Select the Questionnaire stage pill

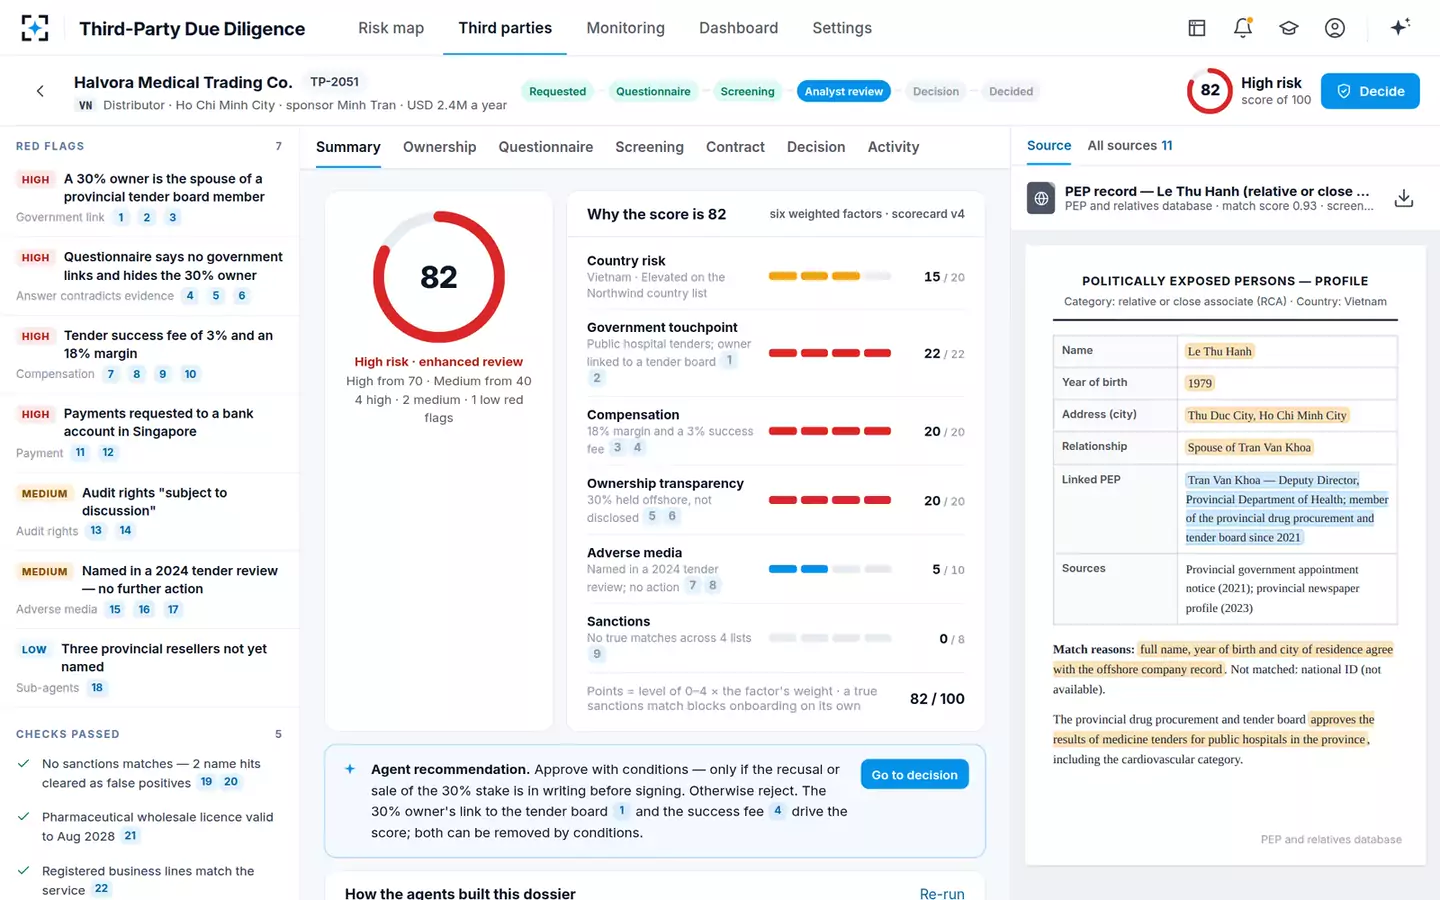pos(653,91)
